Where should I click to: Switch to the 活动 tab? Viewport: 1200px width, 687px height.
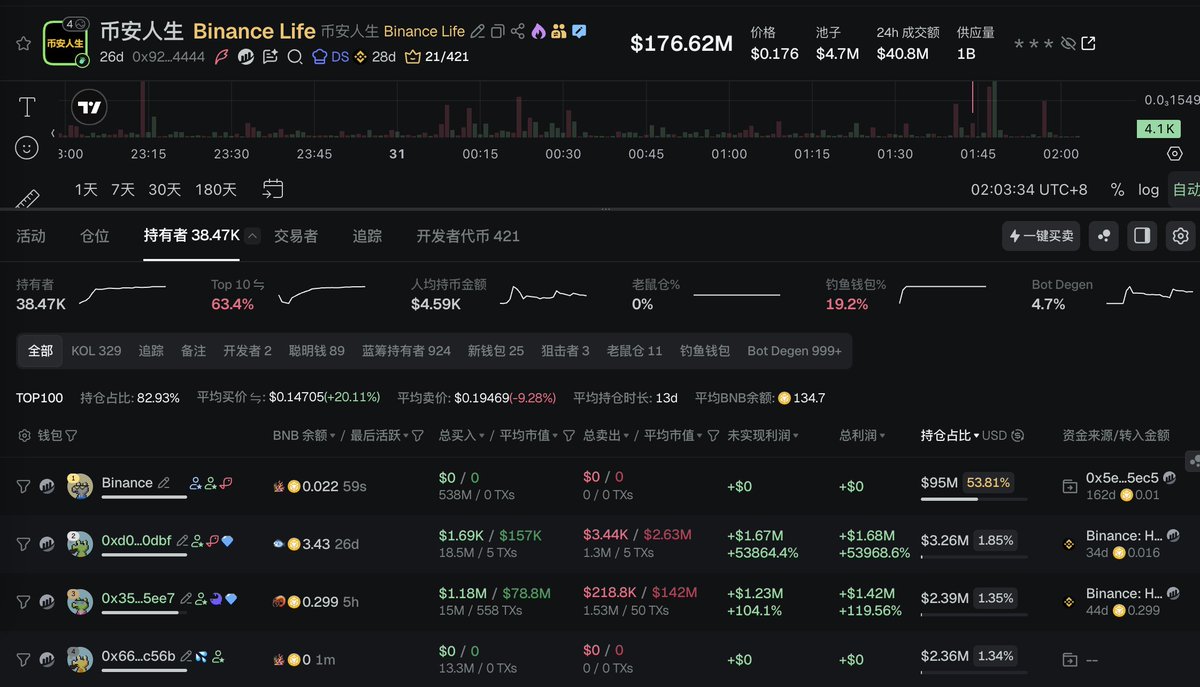[x=31, y=236]
